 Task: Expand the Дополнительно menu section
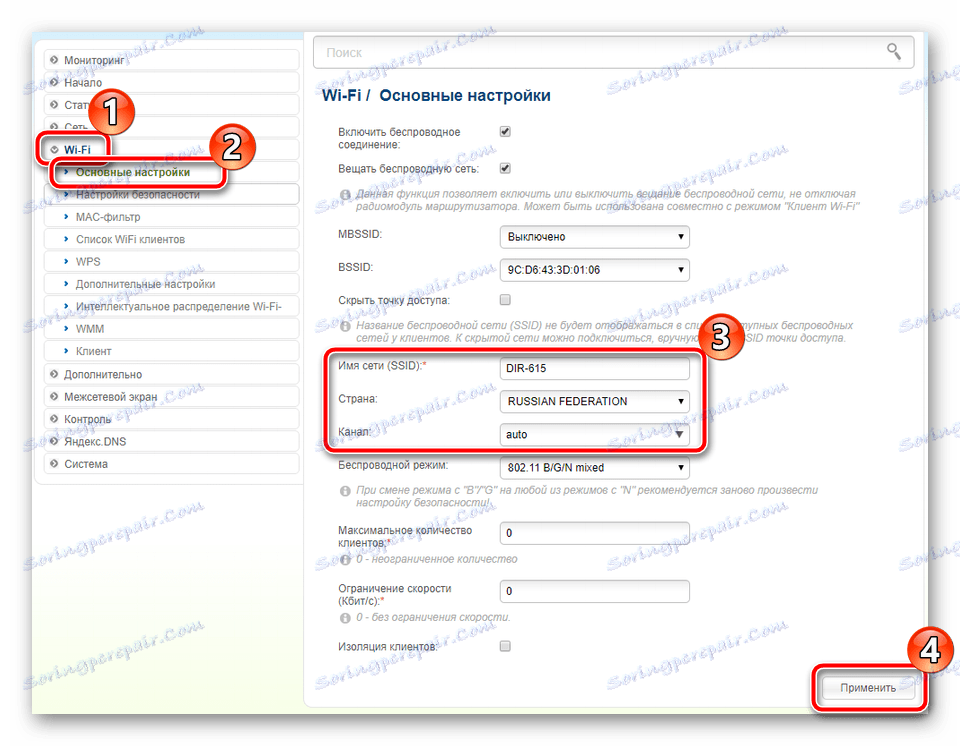pyautogui.click(x=171, y=374)
